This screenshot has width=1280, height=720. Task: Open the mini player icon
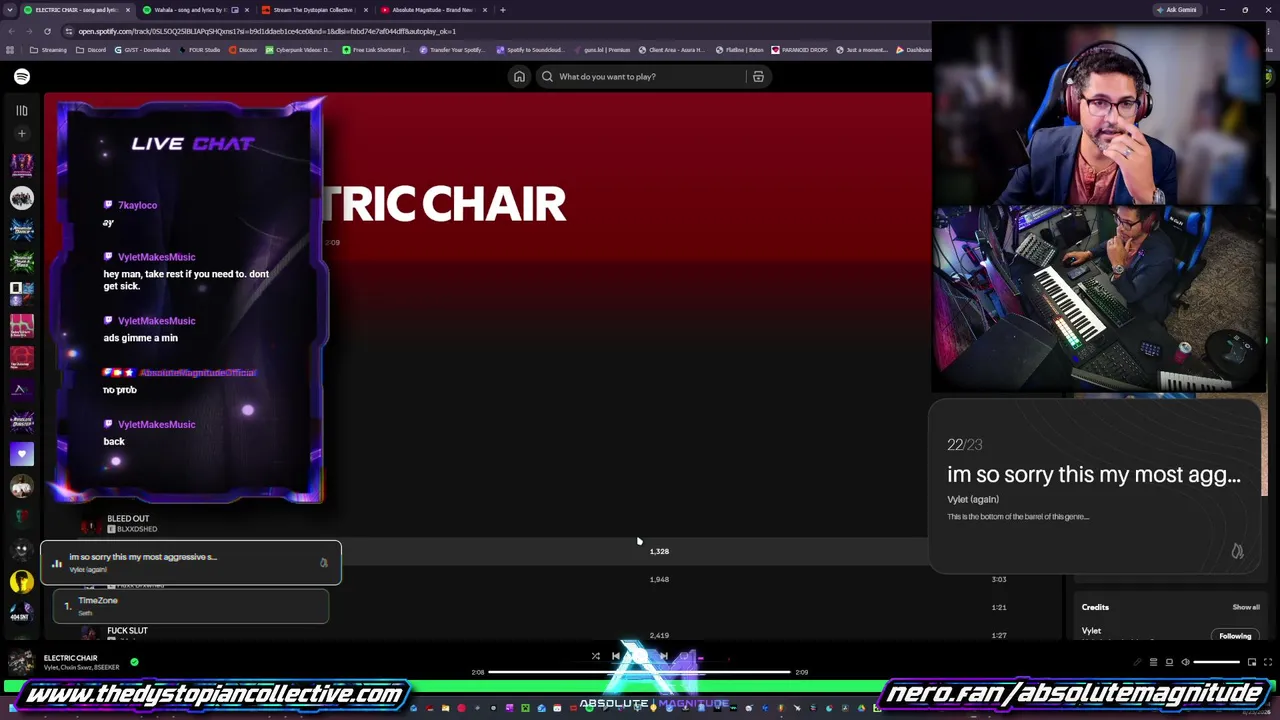click(1251, 662)
